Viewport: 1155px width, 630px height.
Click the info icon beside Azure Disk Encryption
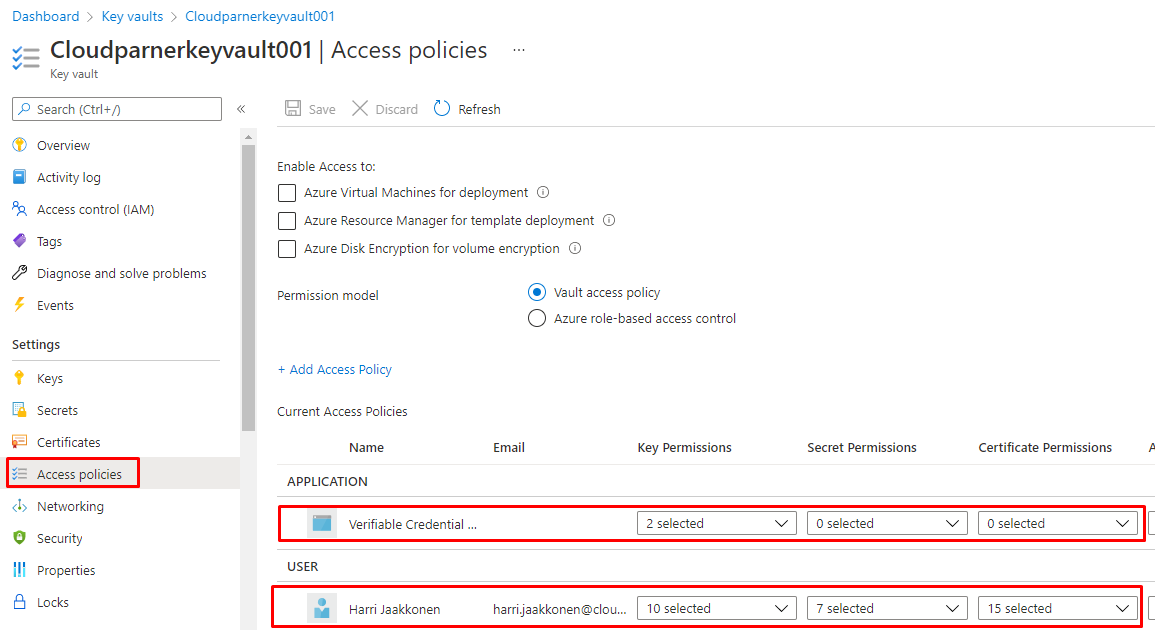coord(575,249)
